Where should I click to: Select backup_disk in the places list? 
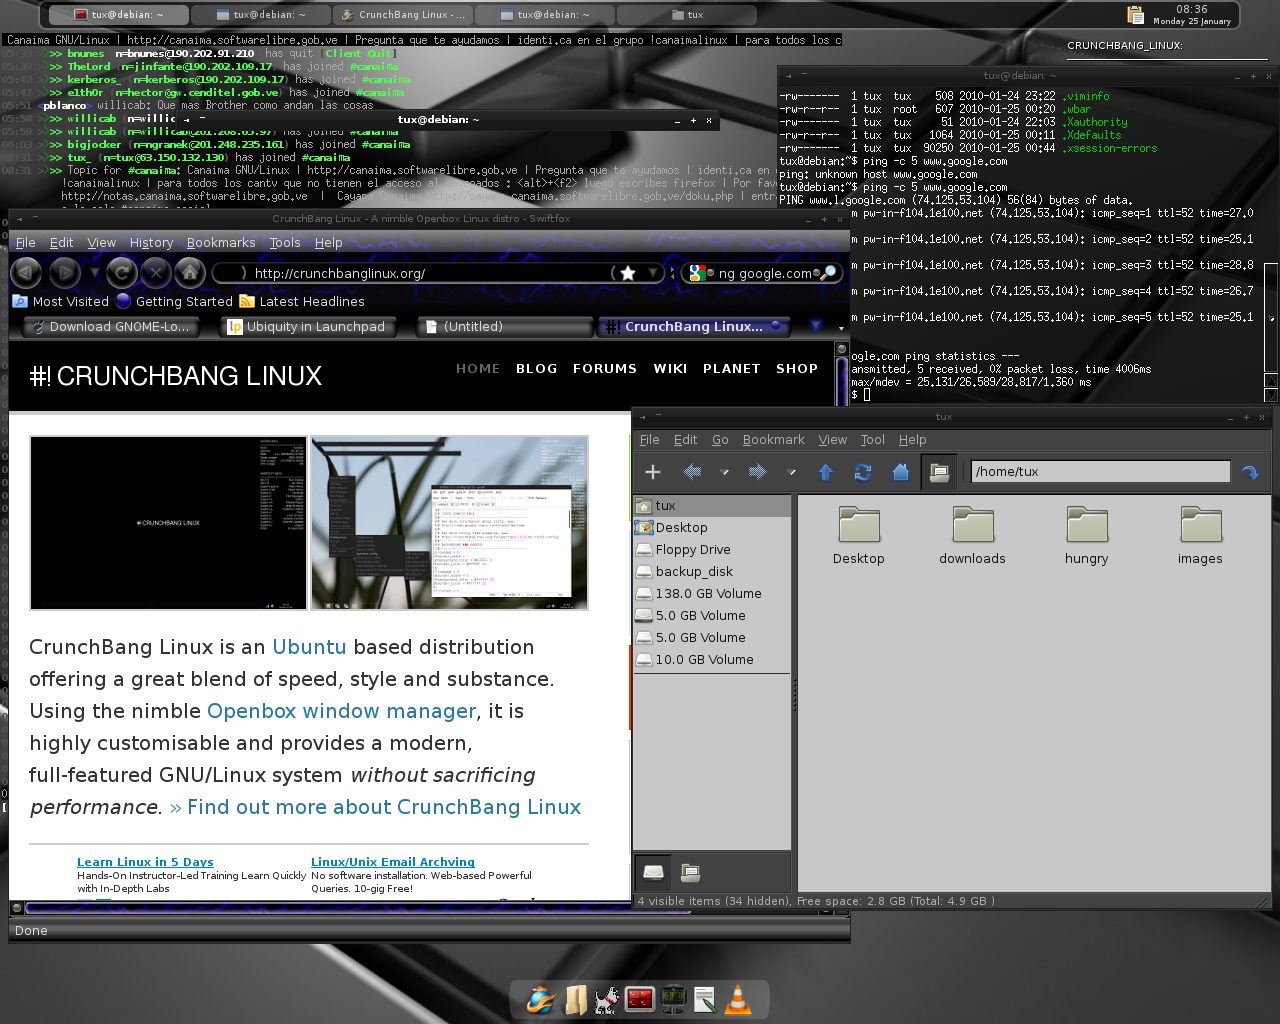tap(712, 571)
